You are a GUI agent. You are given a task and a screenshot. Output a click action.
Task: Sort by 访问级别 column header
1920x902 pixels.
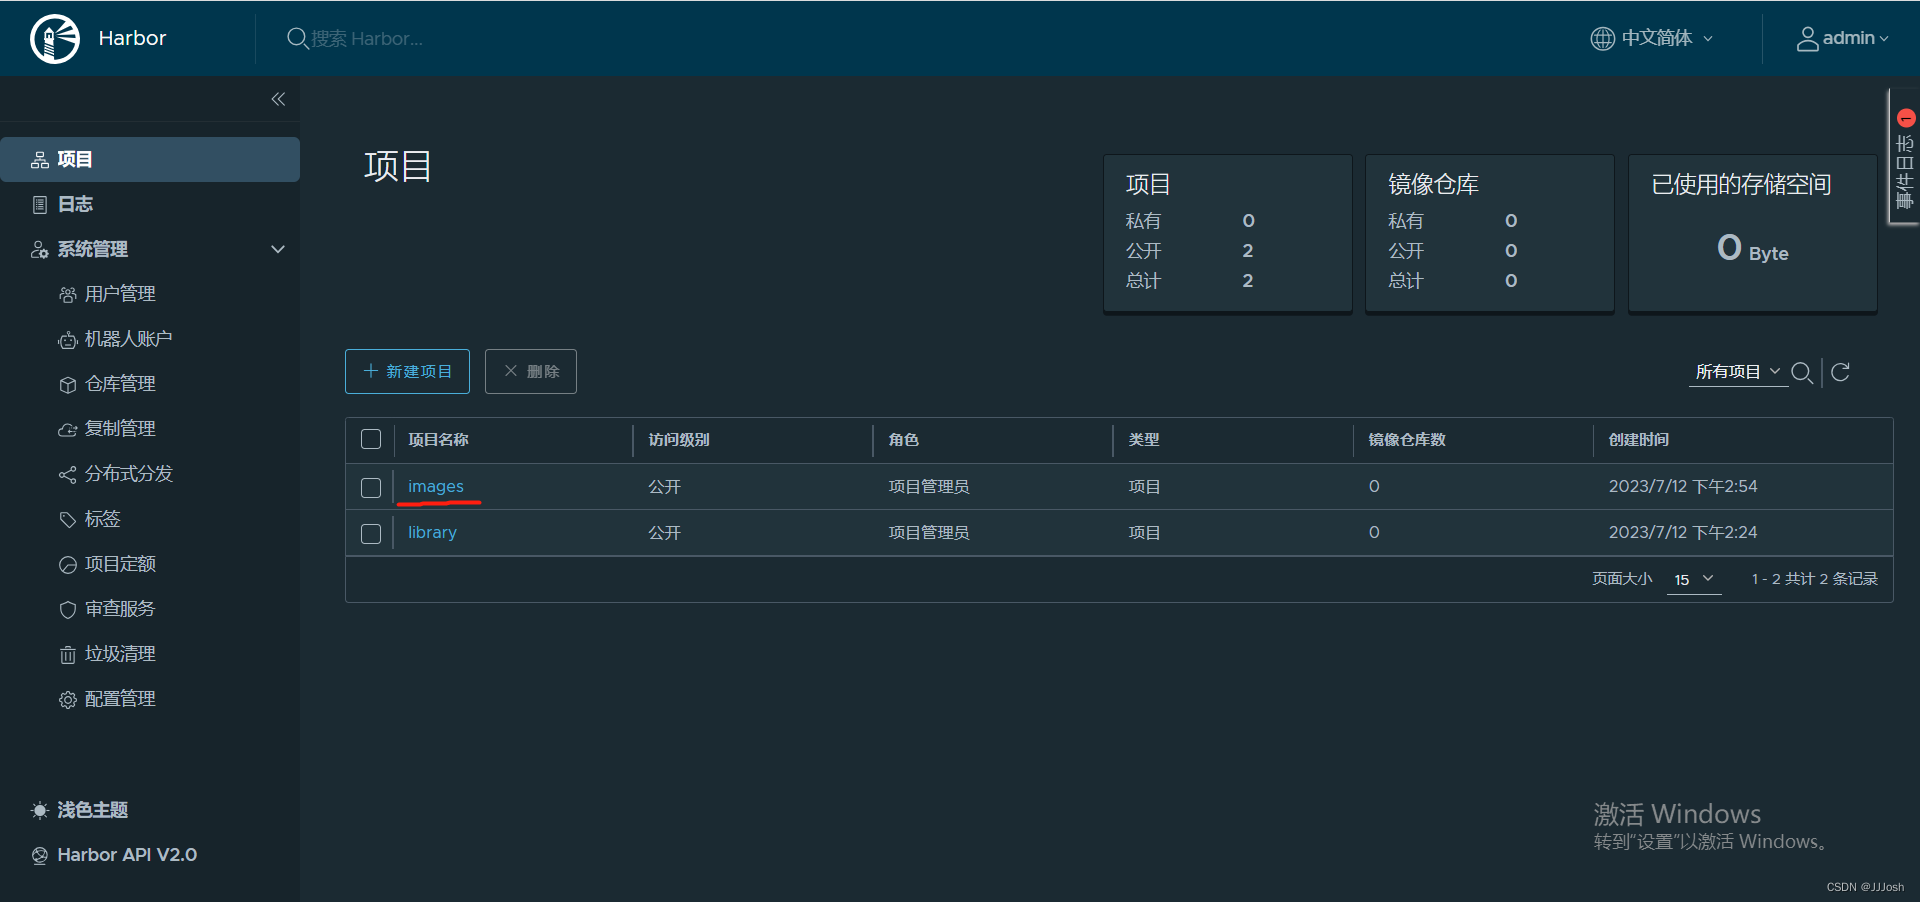coord(679,439)
